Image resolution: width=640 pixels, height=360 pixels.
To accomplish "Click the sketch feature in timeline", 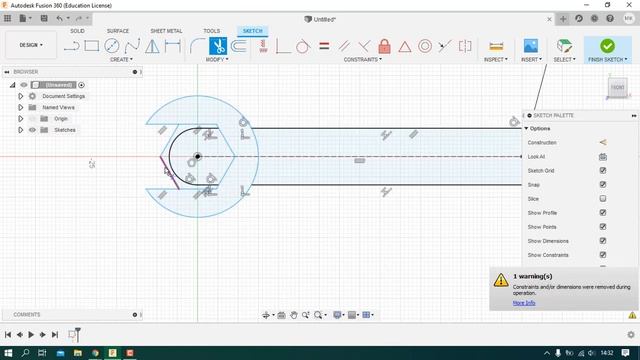I will tap(73, 335).
